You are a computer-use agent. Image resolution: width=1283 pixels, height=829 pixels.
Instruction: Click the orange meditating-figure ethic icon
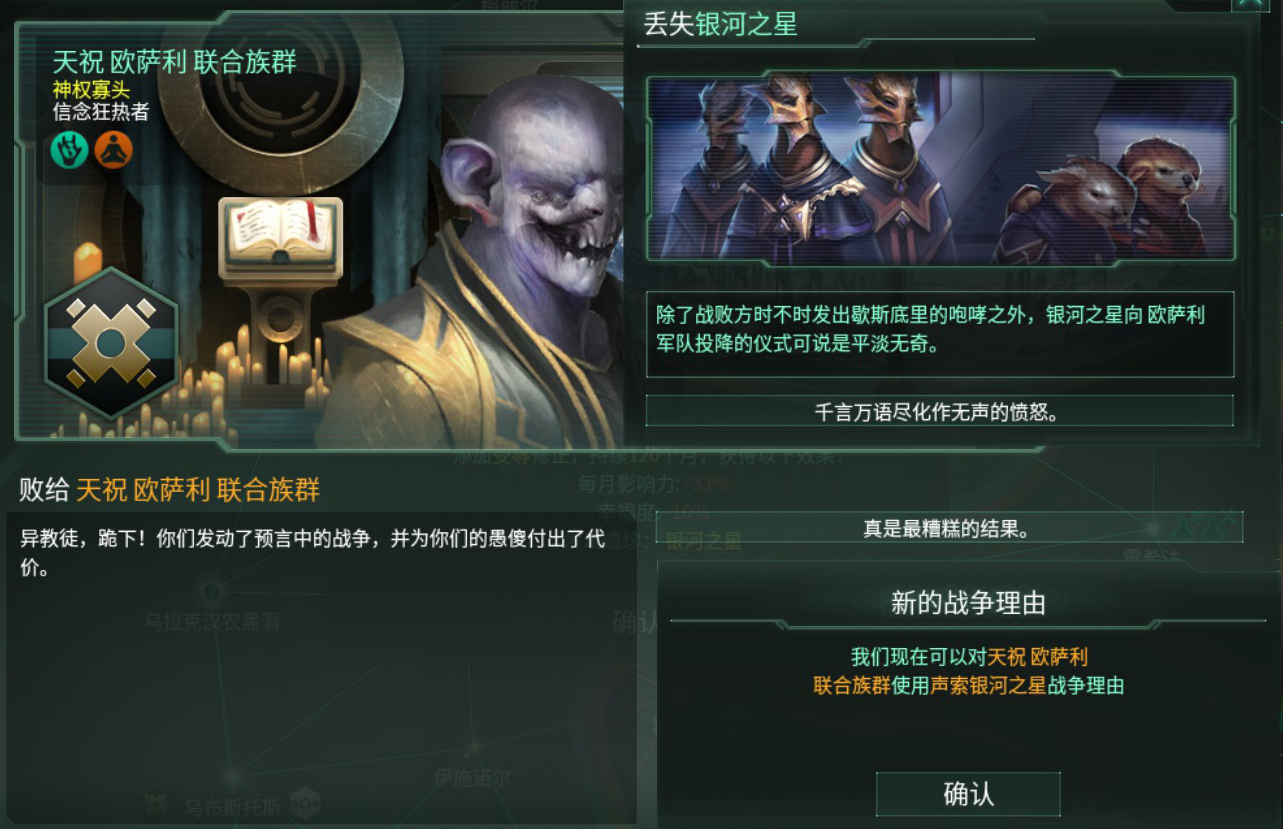[113, 150]
